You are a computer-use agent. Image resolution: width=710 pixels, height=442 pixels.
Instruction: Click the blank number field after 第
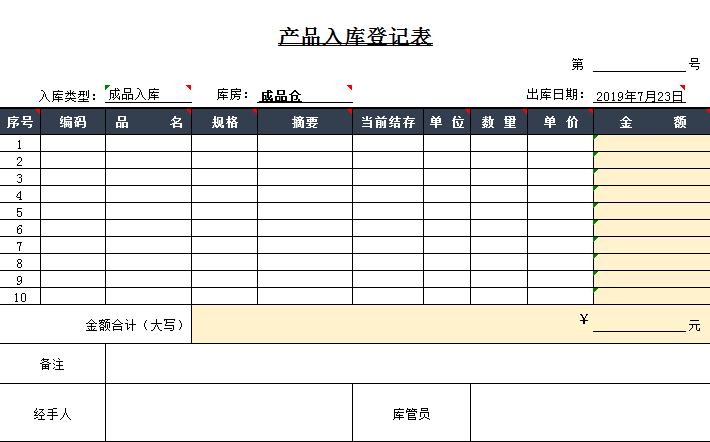pos(638,65)
